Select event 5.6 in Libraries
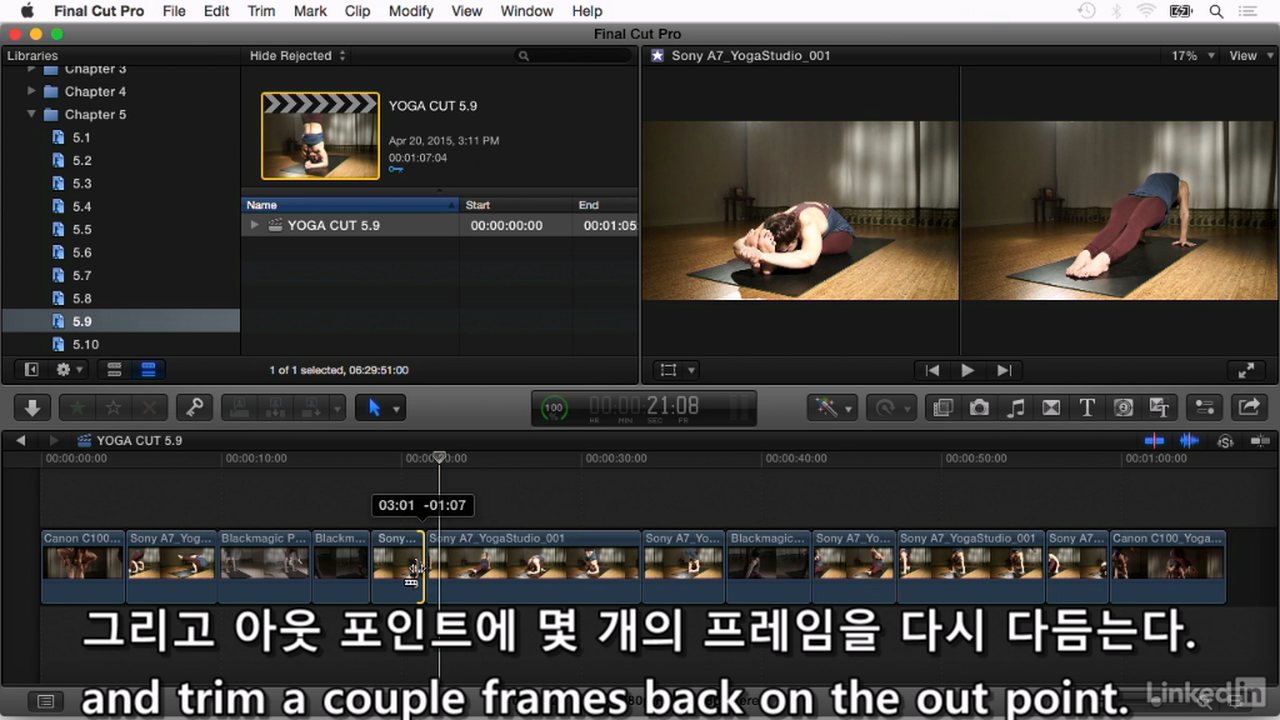 (x=81, y=252)
